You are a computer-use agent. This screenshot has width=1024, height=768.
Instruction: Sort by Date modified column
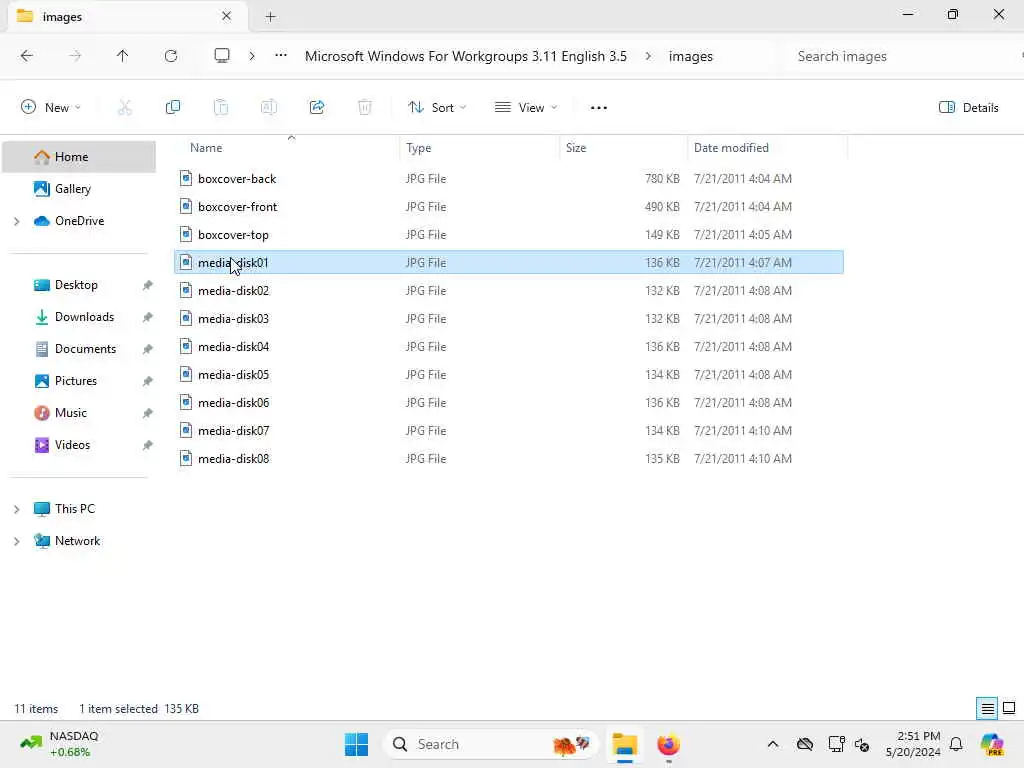(x=767, y=148)
